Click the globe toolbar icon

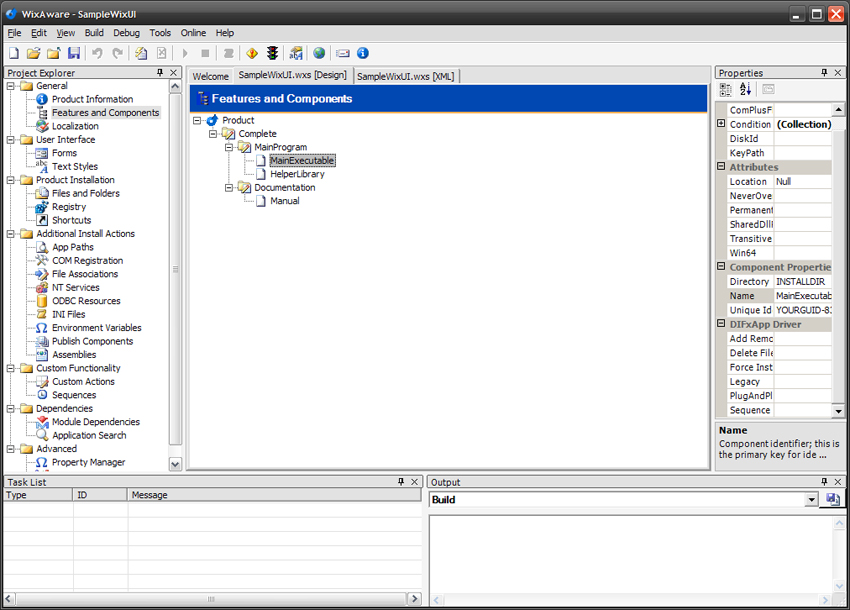319,53
